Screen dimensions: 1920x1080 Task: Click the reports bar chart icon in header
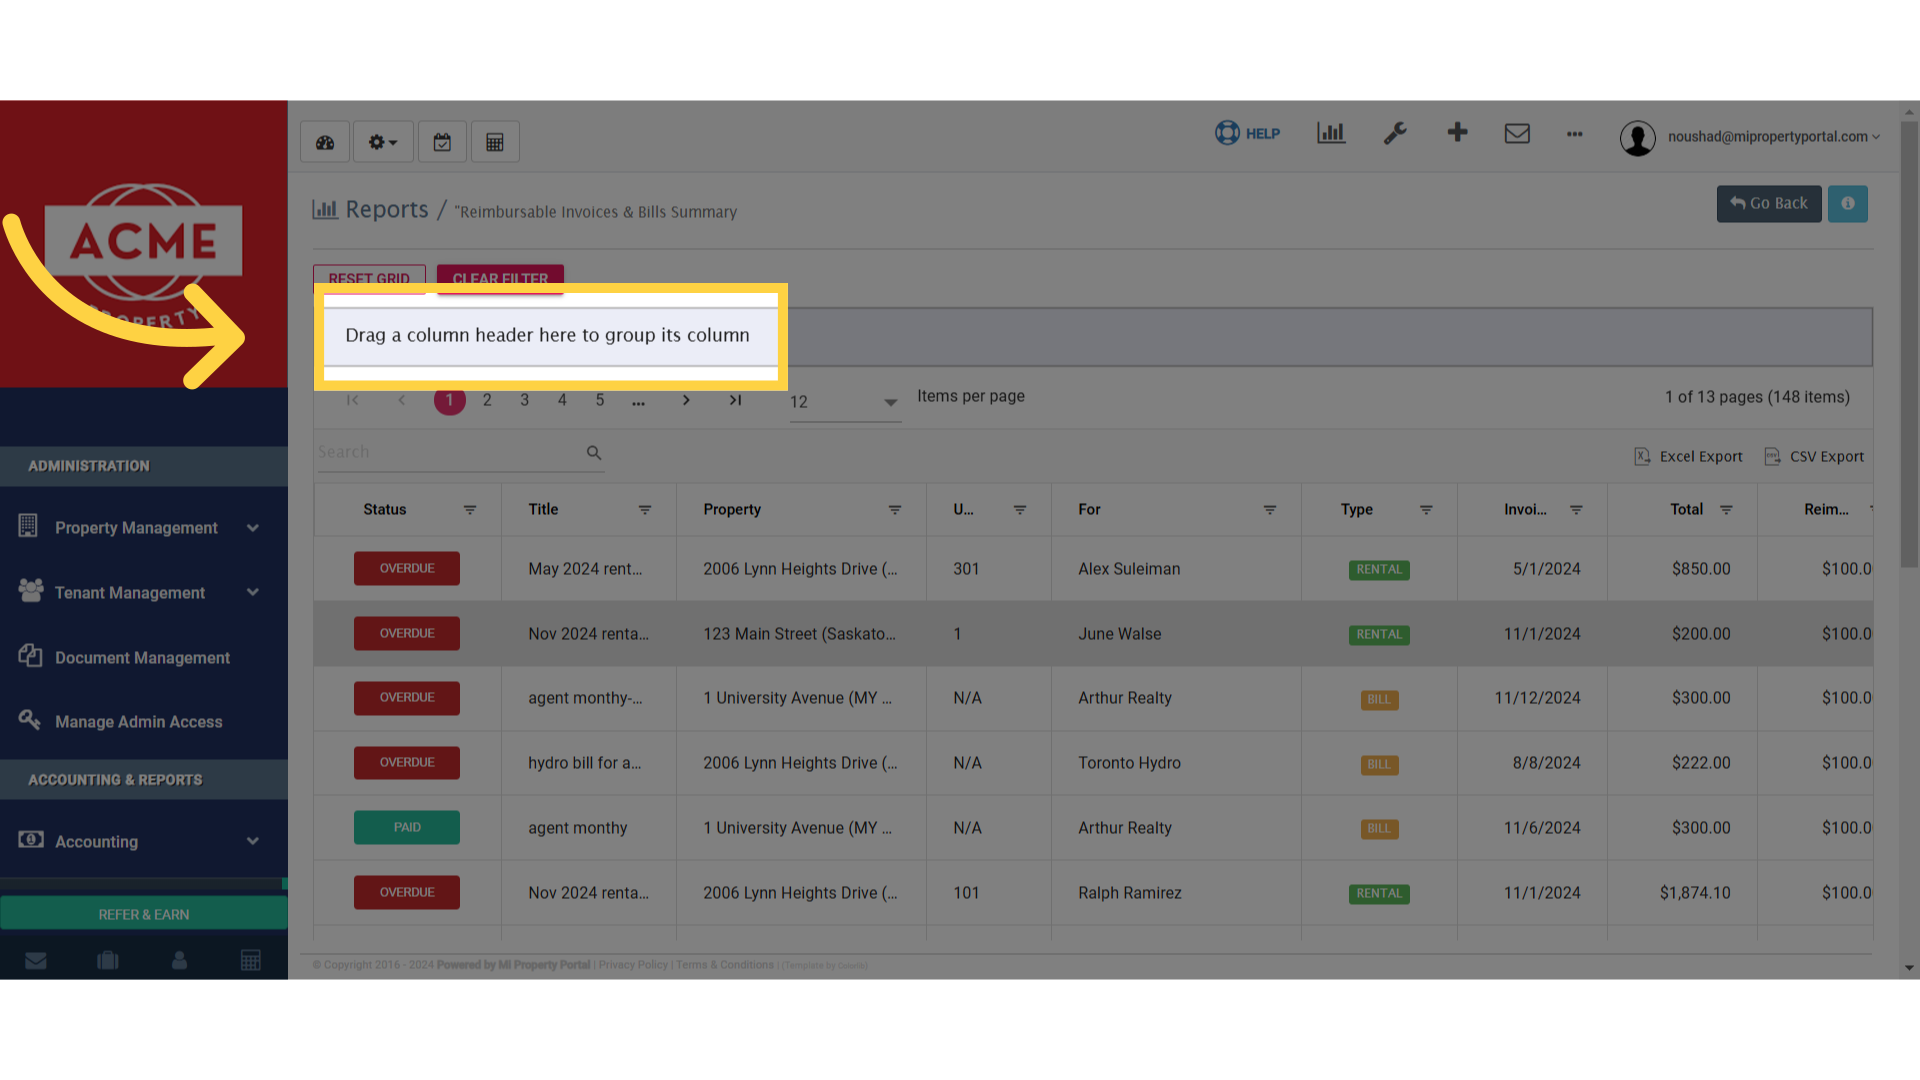coord(1330,133)
